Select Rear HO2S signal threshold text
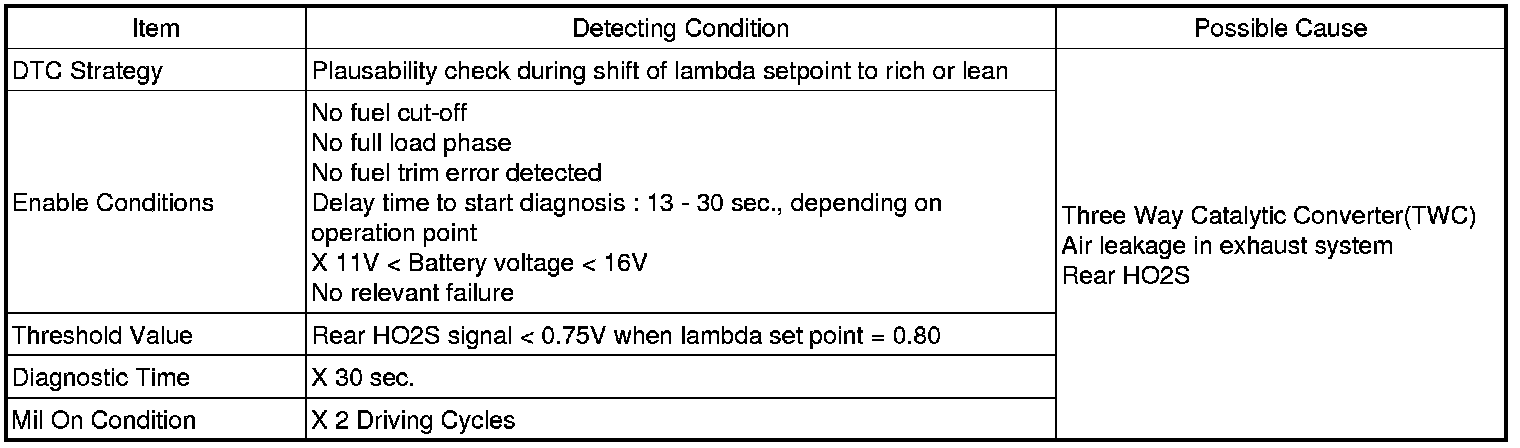Screen dimensions: 1520x448 coord(626,335)
